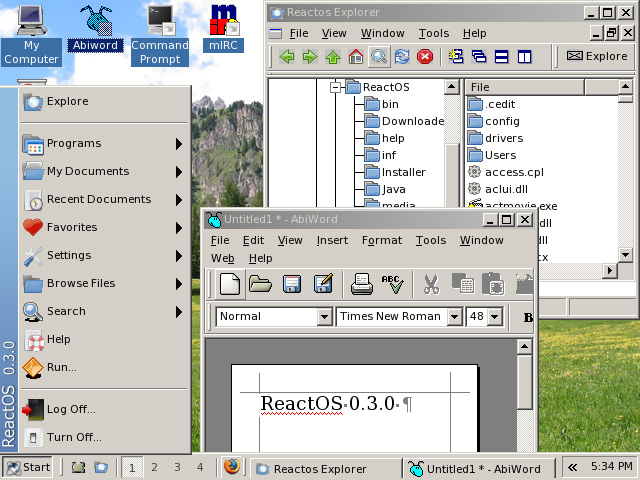Image resolution: width=640 pixels, height=480 pixels.
Task: Click the AbiWord document vertical scrollbar up arrow
Action: 525,348
